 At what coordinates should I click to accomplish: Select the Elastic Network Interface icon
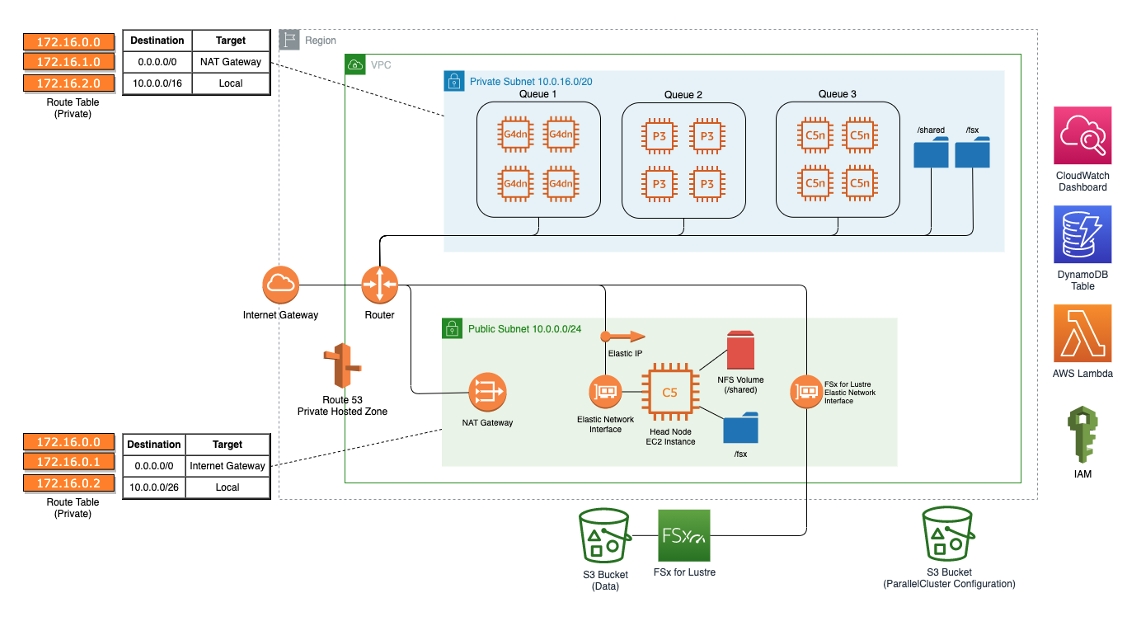pos(606,392)
